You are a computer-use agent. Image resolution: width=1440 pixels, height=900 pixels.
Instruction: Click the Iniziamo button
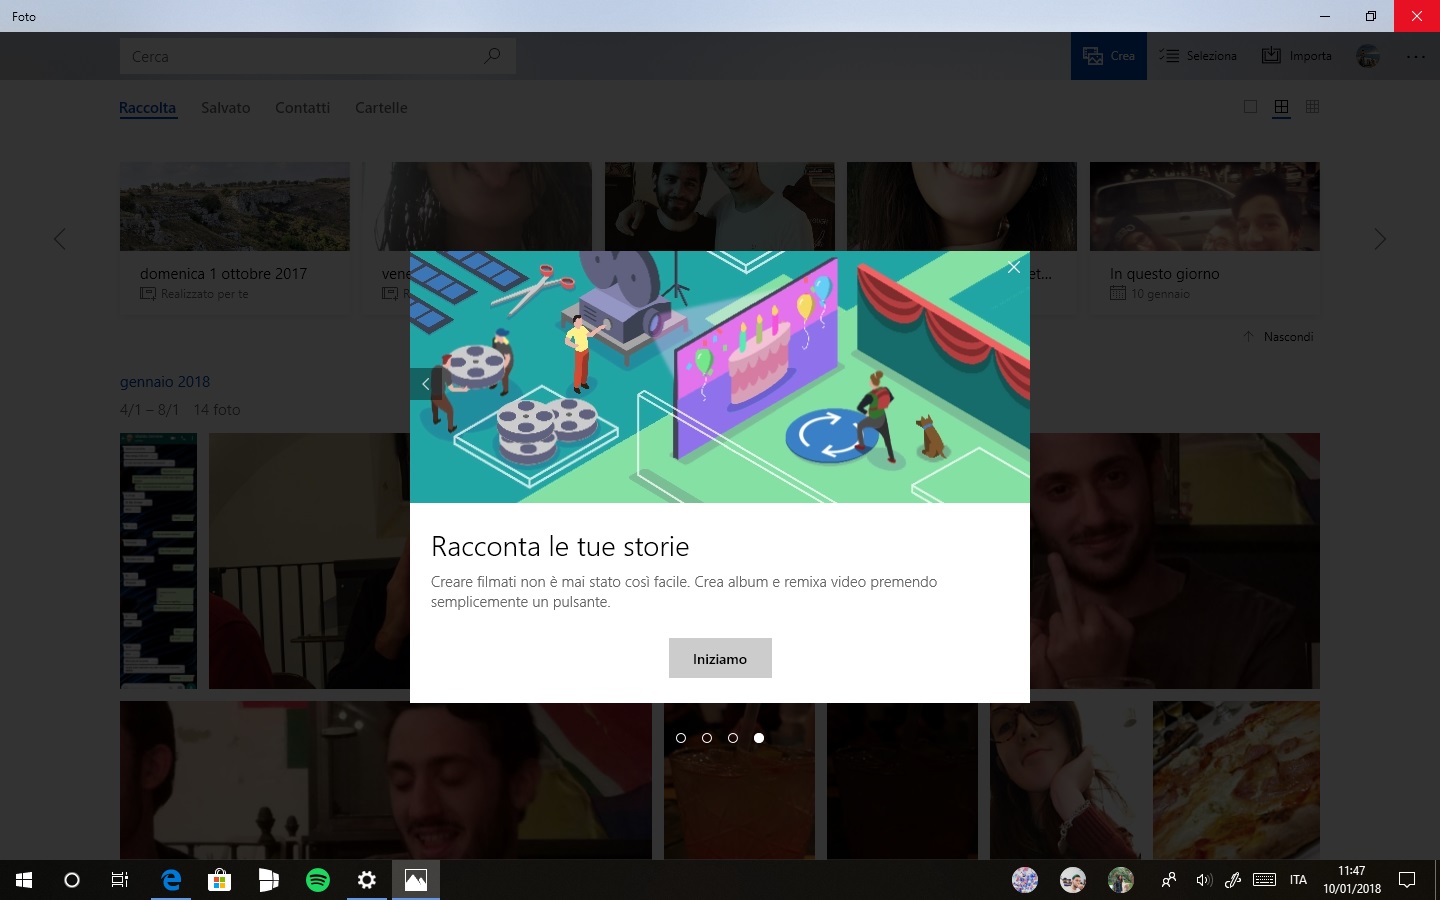(720, 658)
